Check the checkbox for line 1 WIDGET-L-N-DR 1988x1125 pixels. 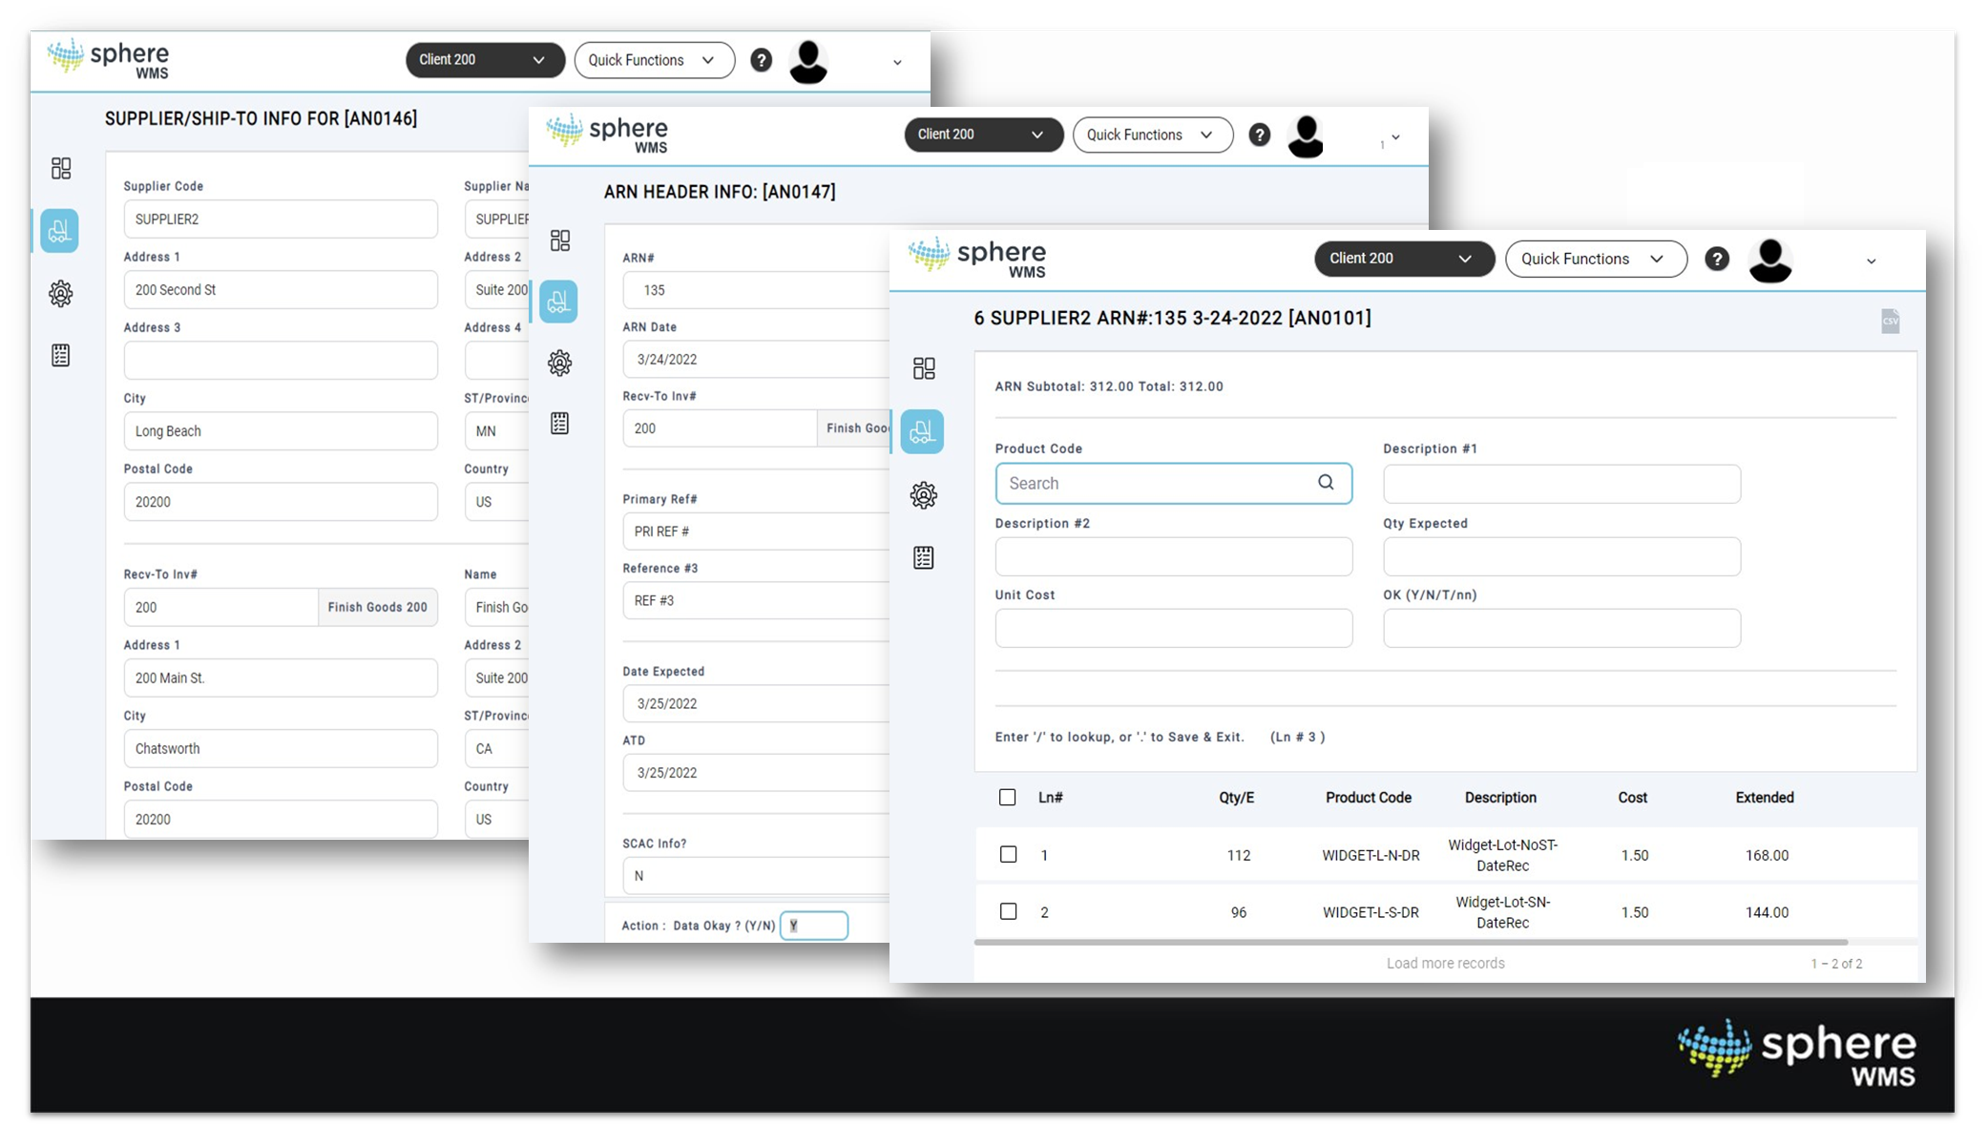(x=1008, y=855)
